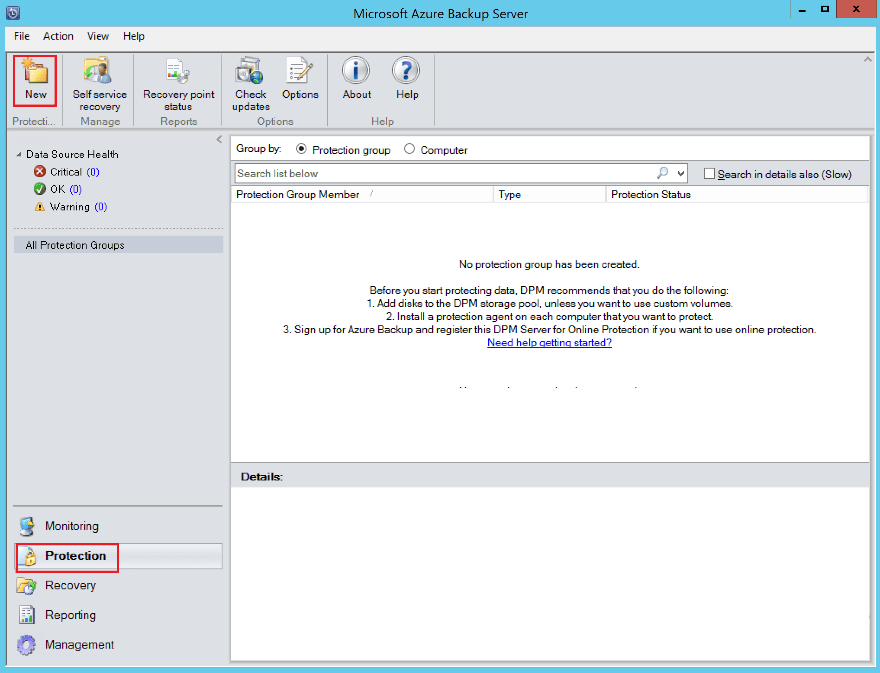Select the Computer radio button
The width and height of the screenshot is (880, 673).
pos(410,149)
